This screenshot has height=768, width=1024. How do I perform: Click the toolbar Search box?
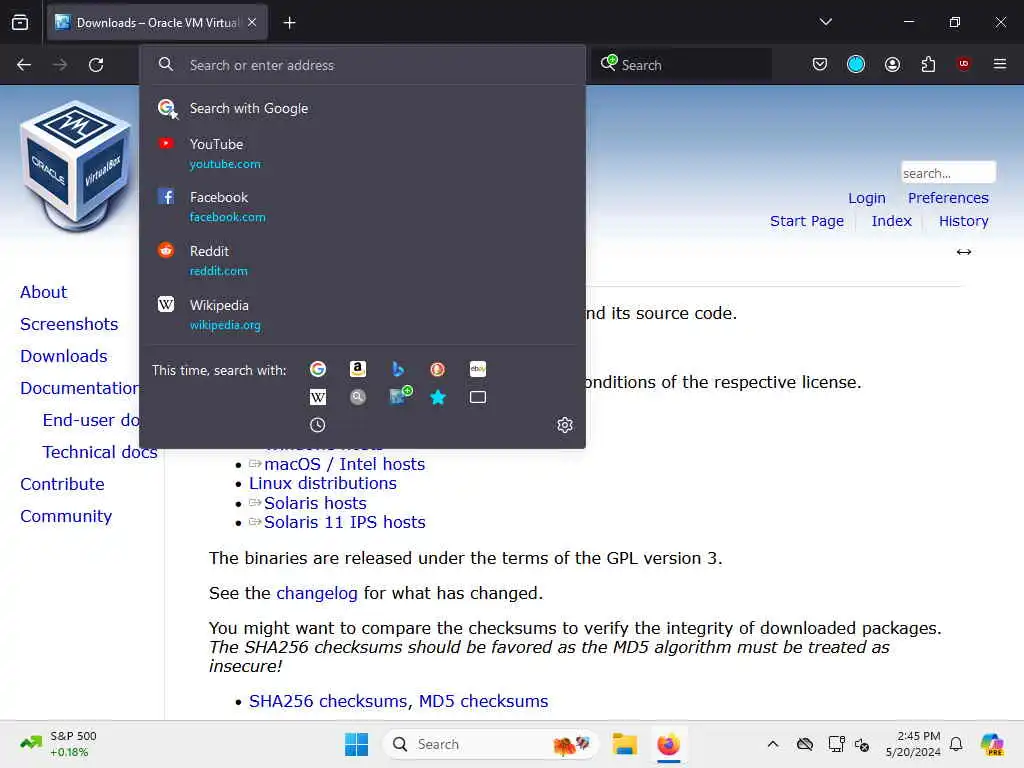click(x=682, y=65)
